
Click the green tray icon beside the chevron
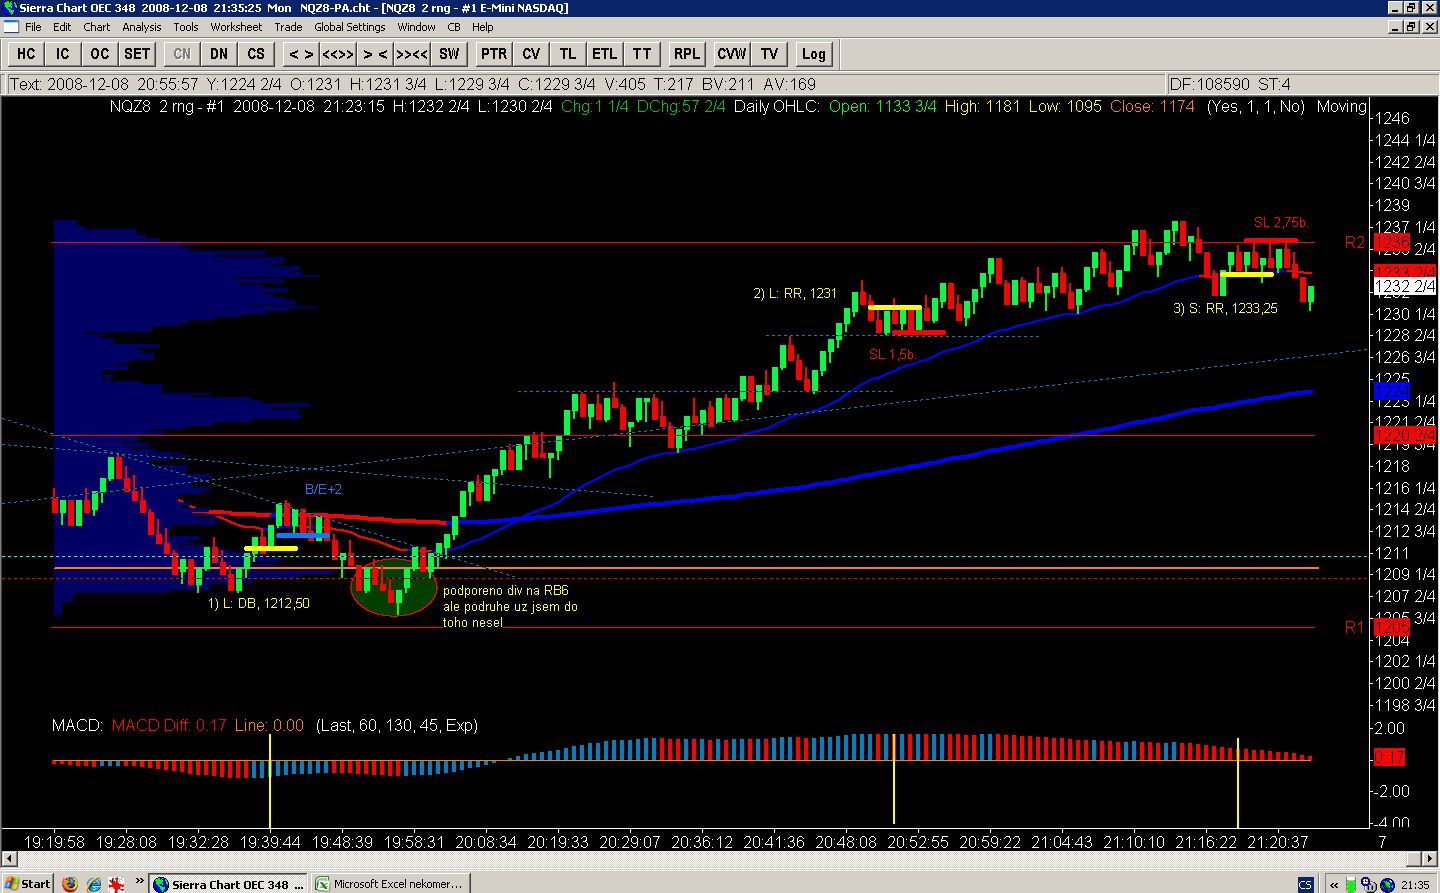coord(1352,884)
